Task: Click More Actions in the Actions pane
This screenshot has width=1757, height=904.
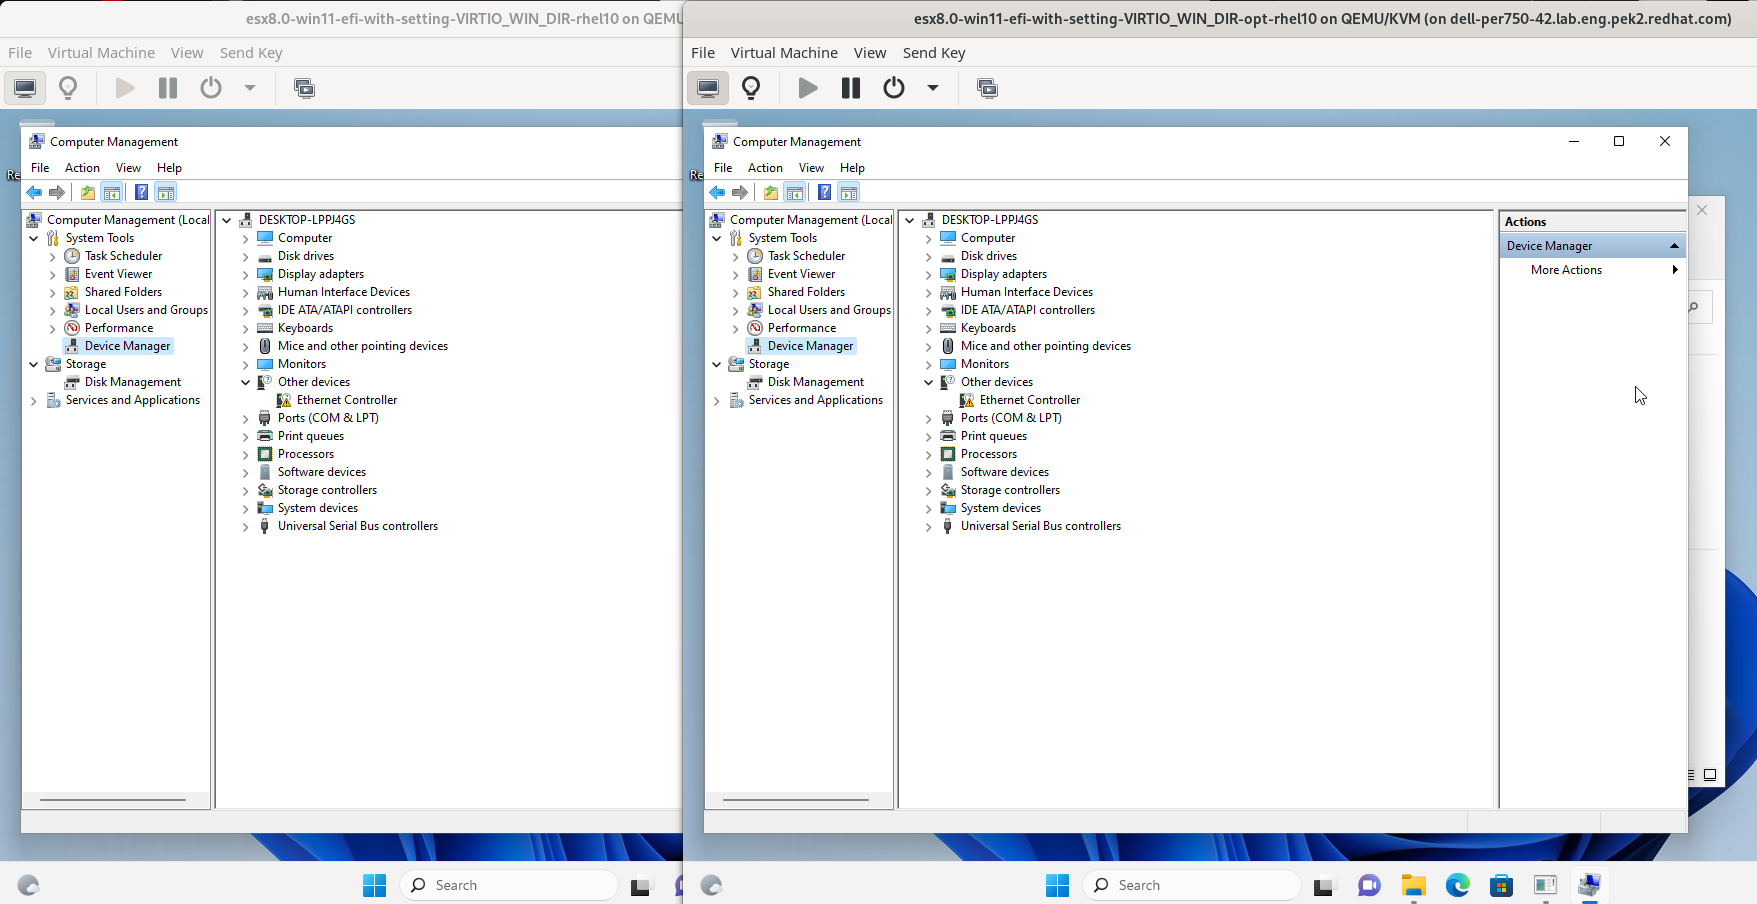Action: 1566,270
